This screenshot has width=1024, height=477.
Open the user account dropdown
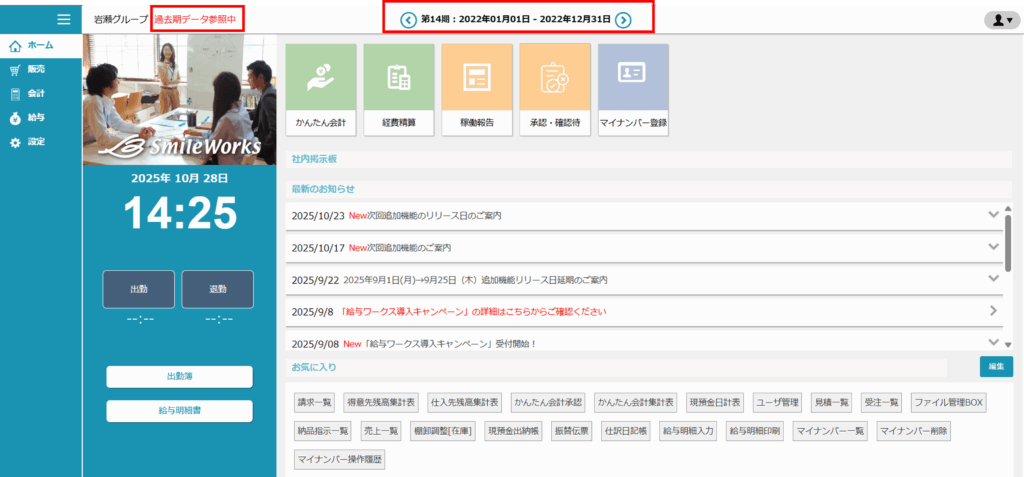(x=999, y=20)
